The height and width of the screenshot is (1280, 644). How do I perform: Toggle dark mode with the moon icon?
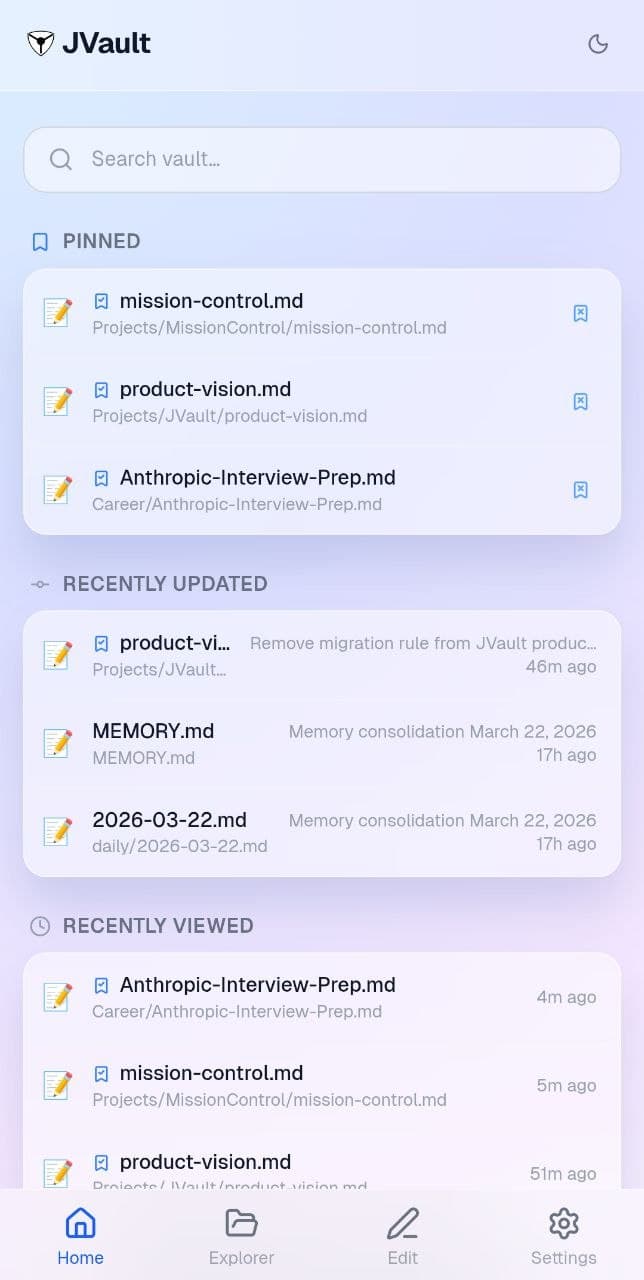coord(598,44)
